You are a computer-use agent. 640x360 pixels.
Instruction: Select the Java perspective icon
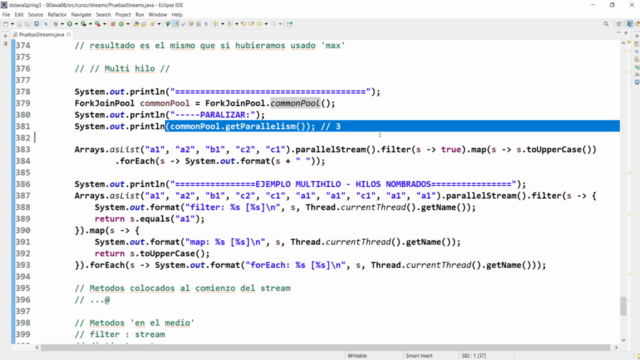click(630, 24)
